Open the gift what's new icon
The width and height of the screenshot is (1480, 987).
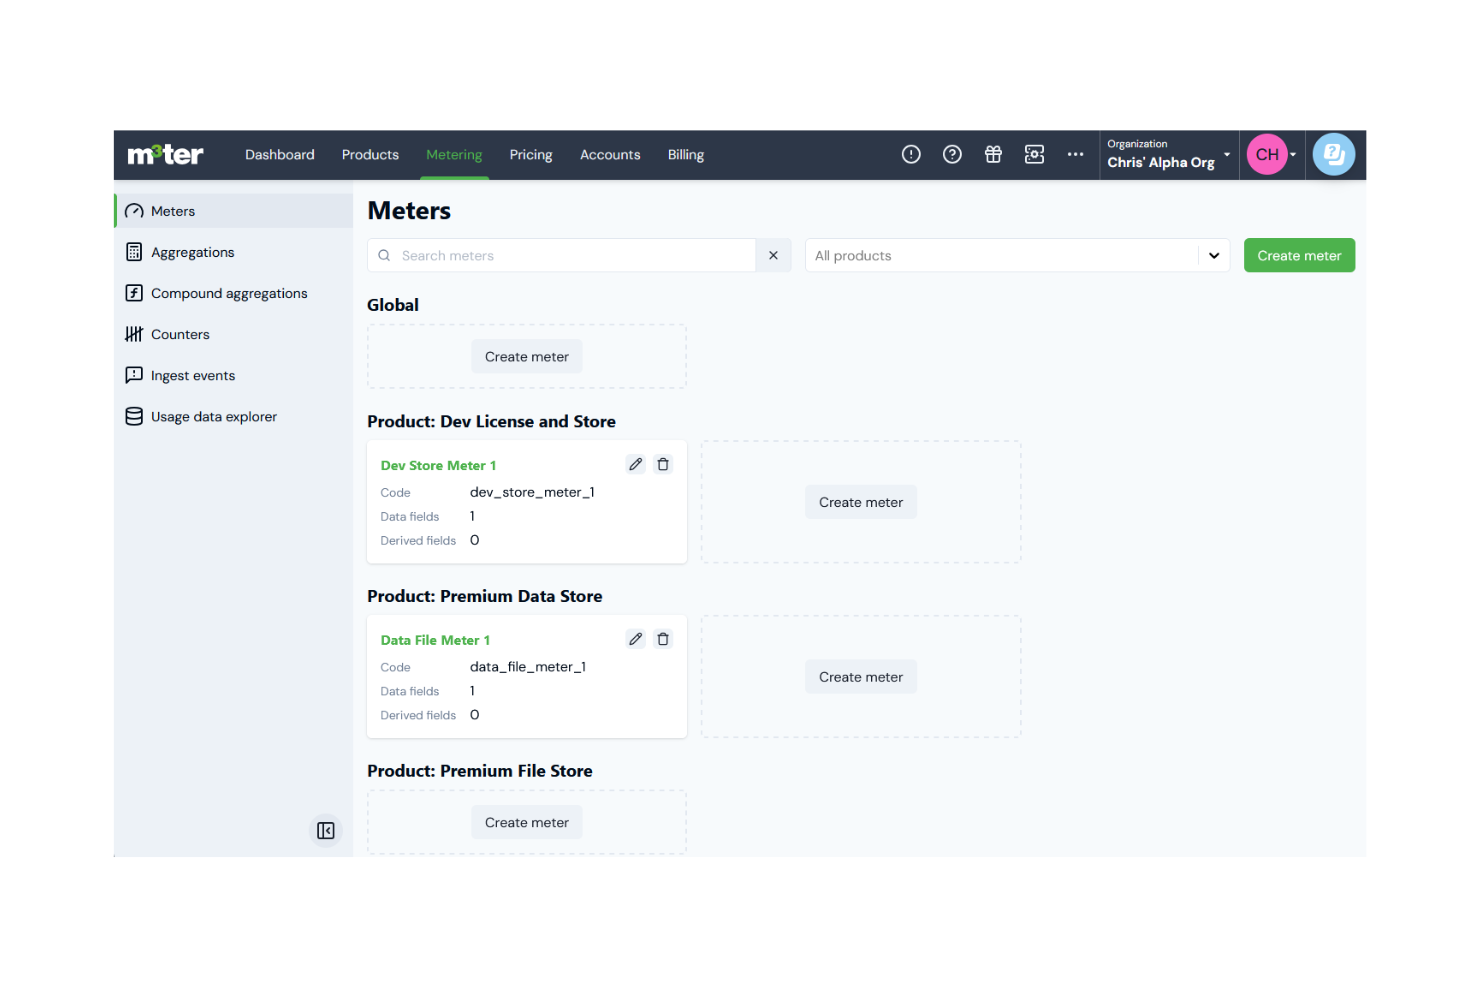tap(993, 154)
